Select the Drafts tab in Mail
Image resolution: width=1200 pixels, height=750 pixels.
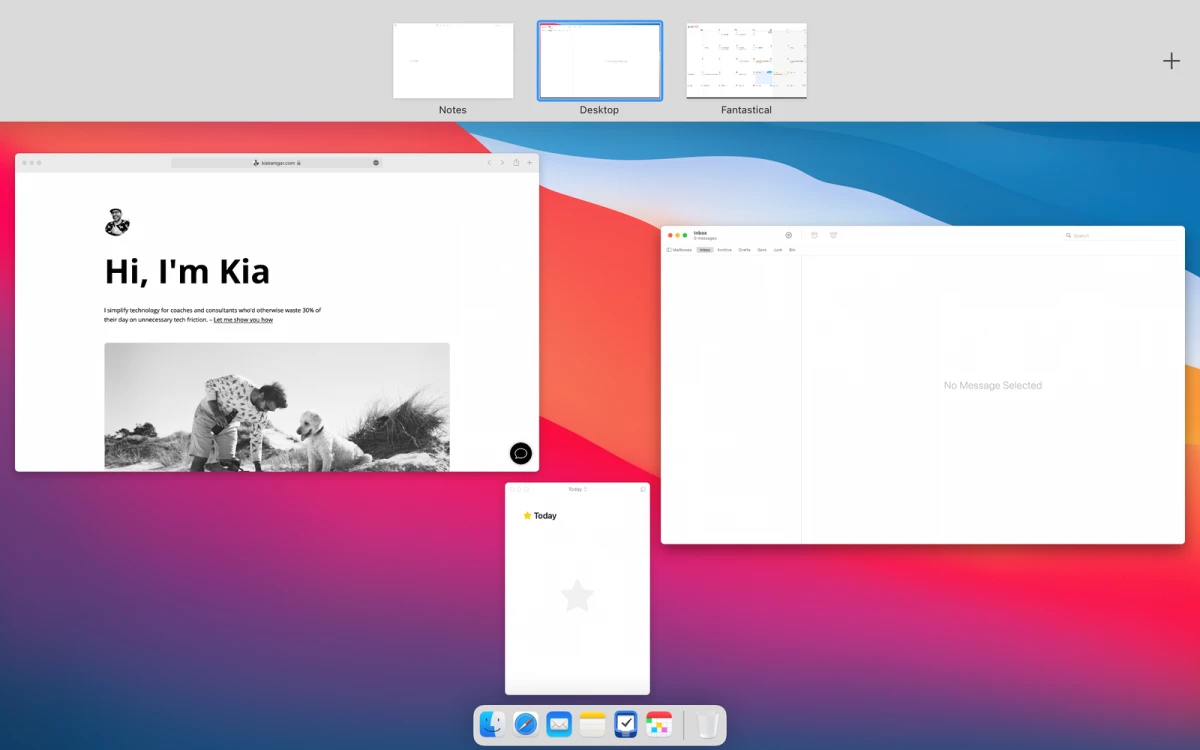click(744, 249)
